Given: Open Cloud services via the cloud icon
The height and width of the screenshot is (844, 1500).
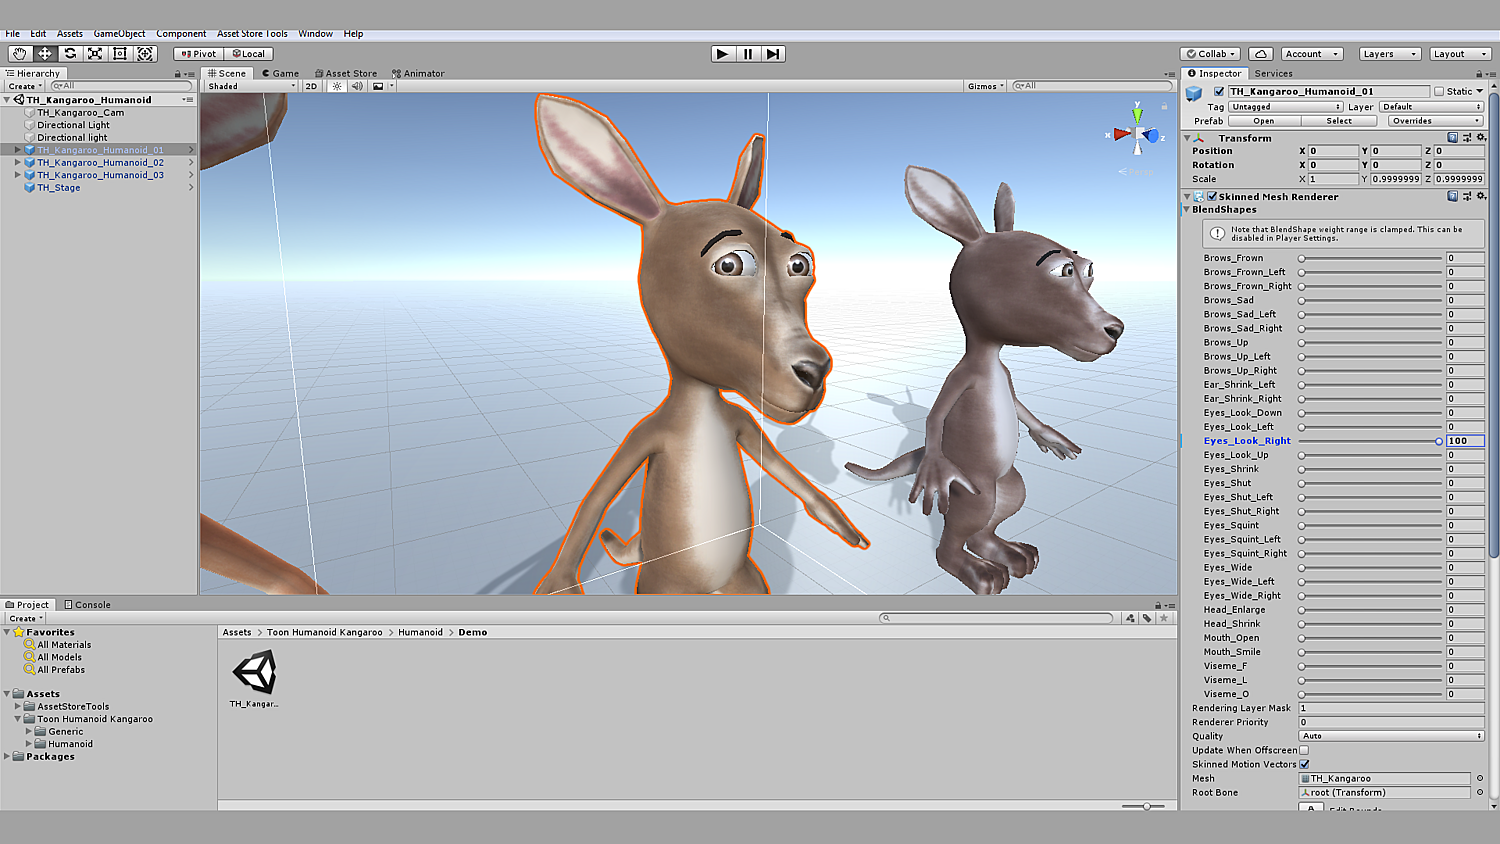Looking at the screenshot, I should 1261,54.
